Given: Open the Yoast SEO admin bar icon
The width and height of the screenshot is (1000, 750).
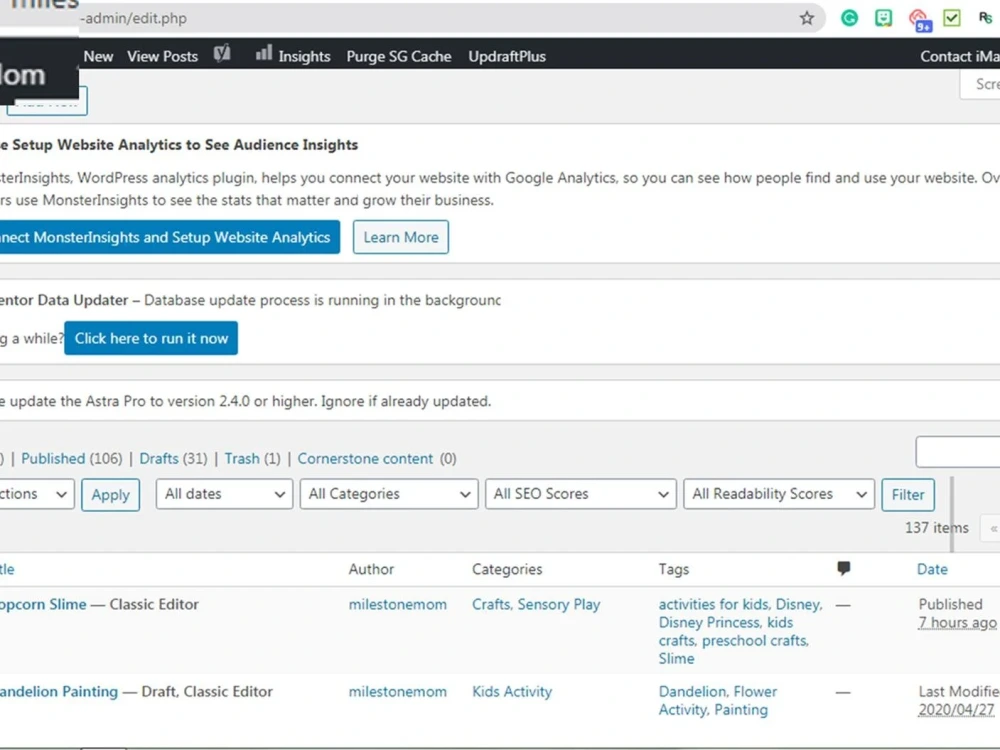Looking at the screenshot, I should tap(222, 54).
